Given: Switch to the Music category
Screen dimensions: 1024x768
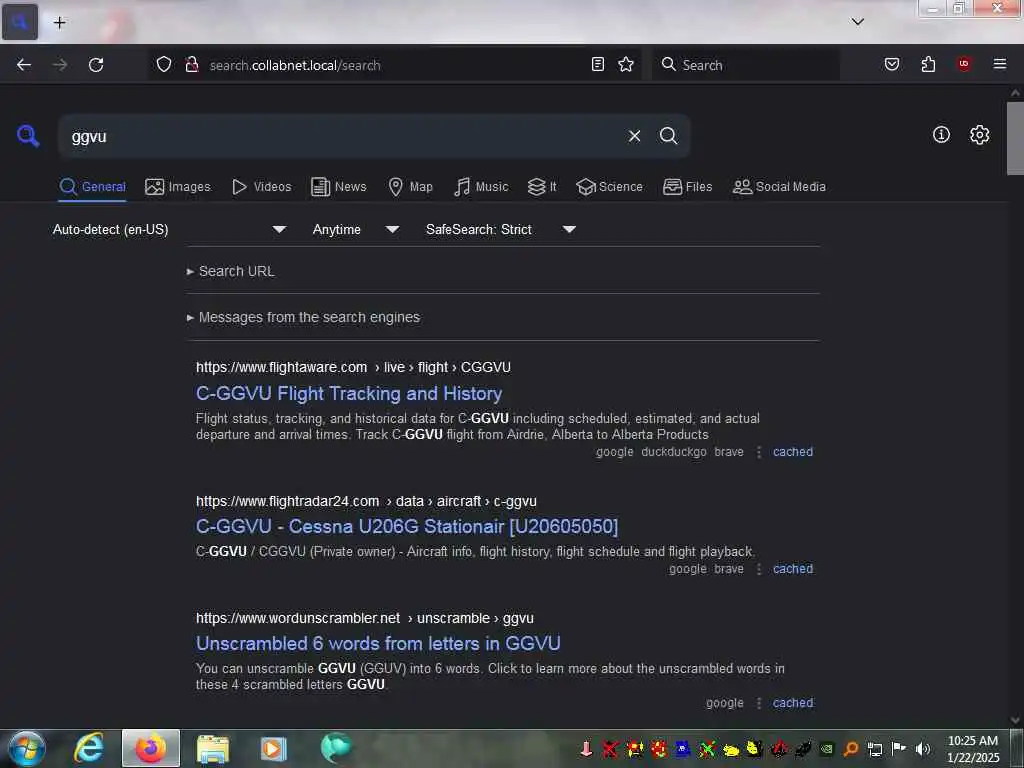Looking at the screenshot, I should (481, 187).
